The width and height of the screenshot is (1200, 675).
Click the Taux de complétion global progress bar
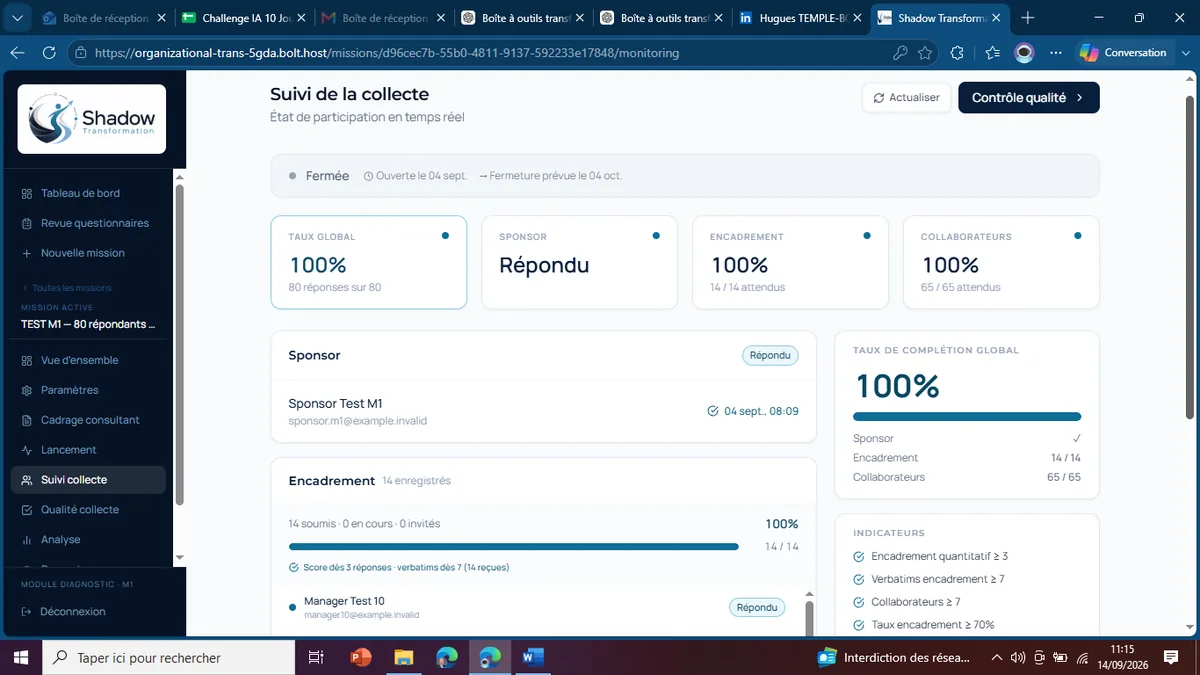pyautogui.click(x=967, y=417)
